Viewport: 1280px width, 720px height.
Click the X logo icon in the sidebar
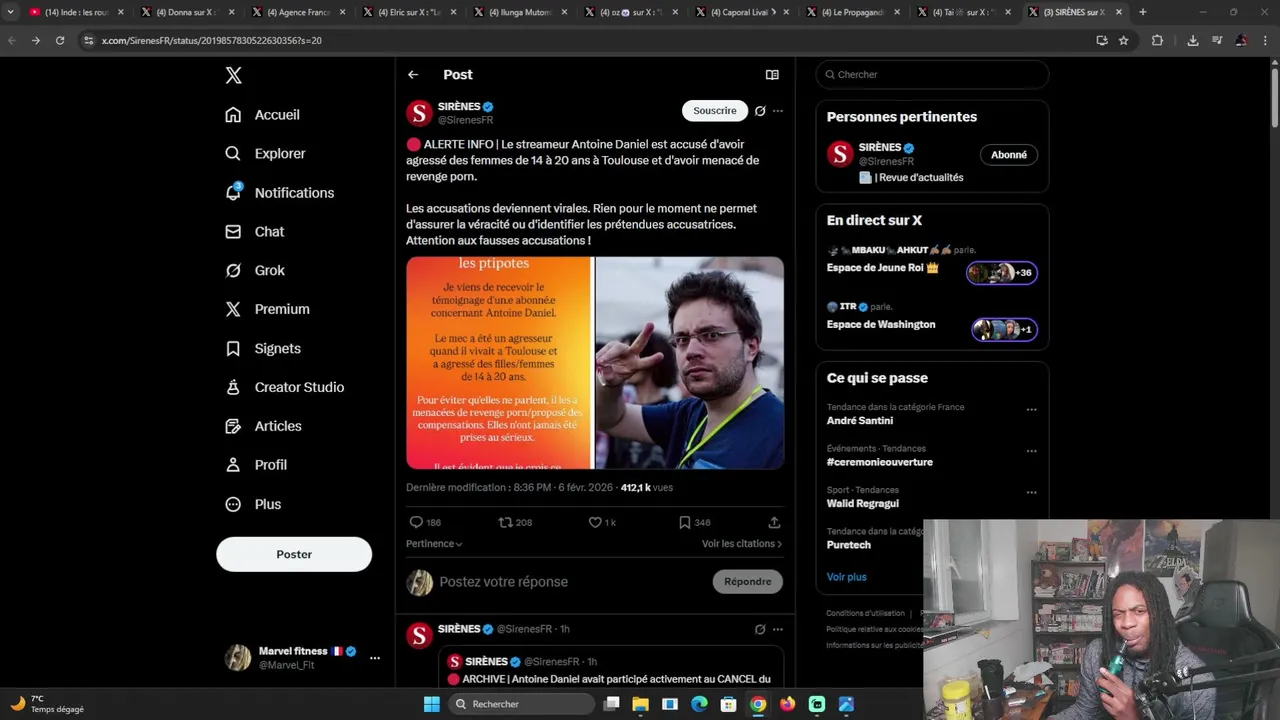(233, 75)
